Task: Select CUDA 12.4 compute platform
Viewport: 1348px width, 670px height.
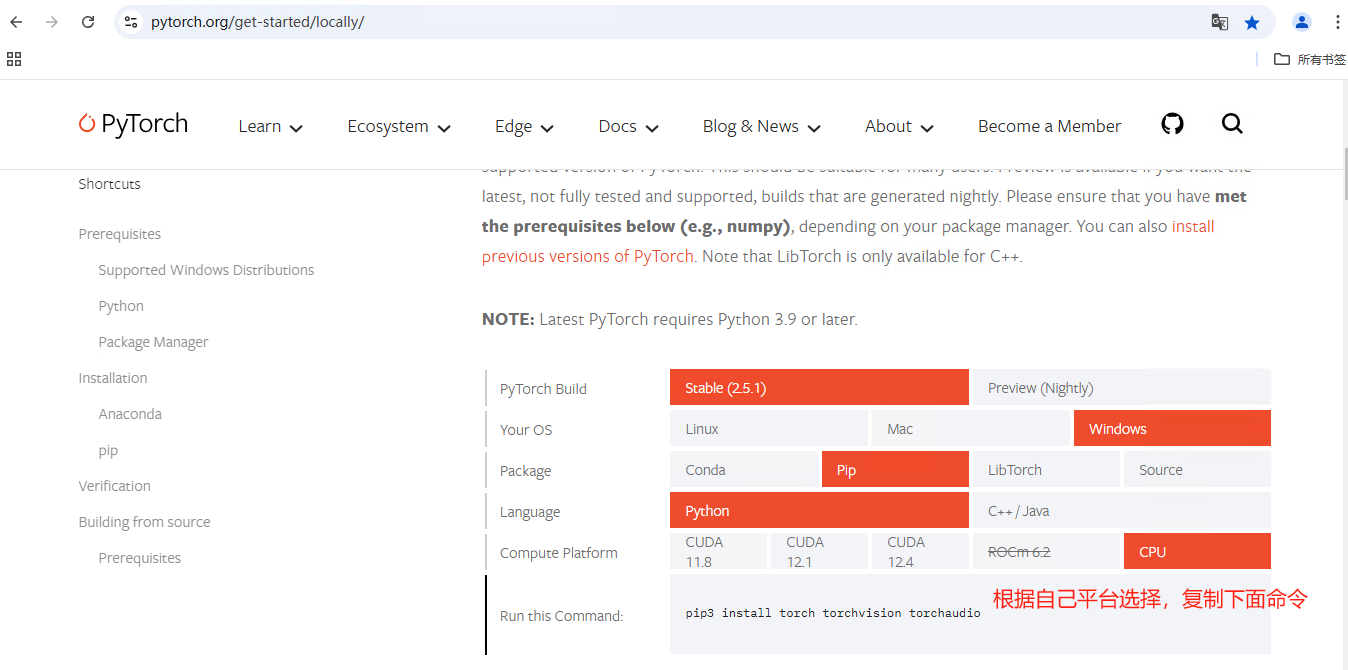Action: coord(920,551)
